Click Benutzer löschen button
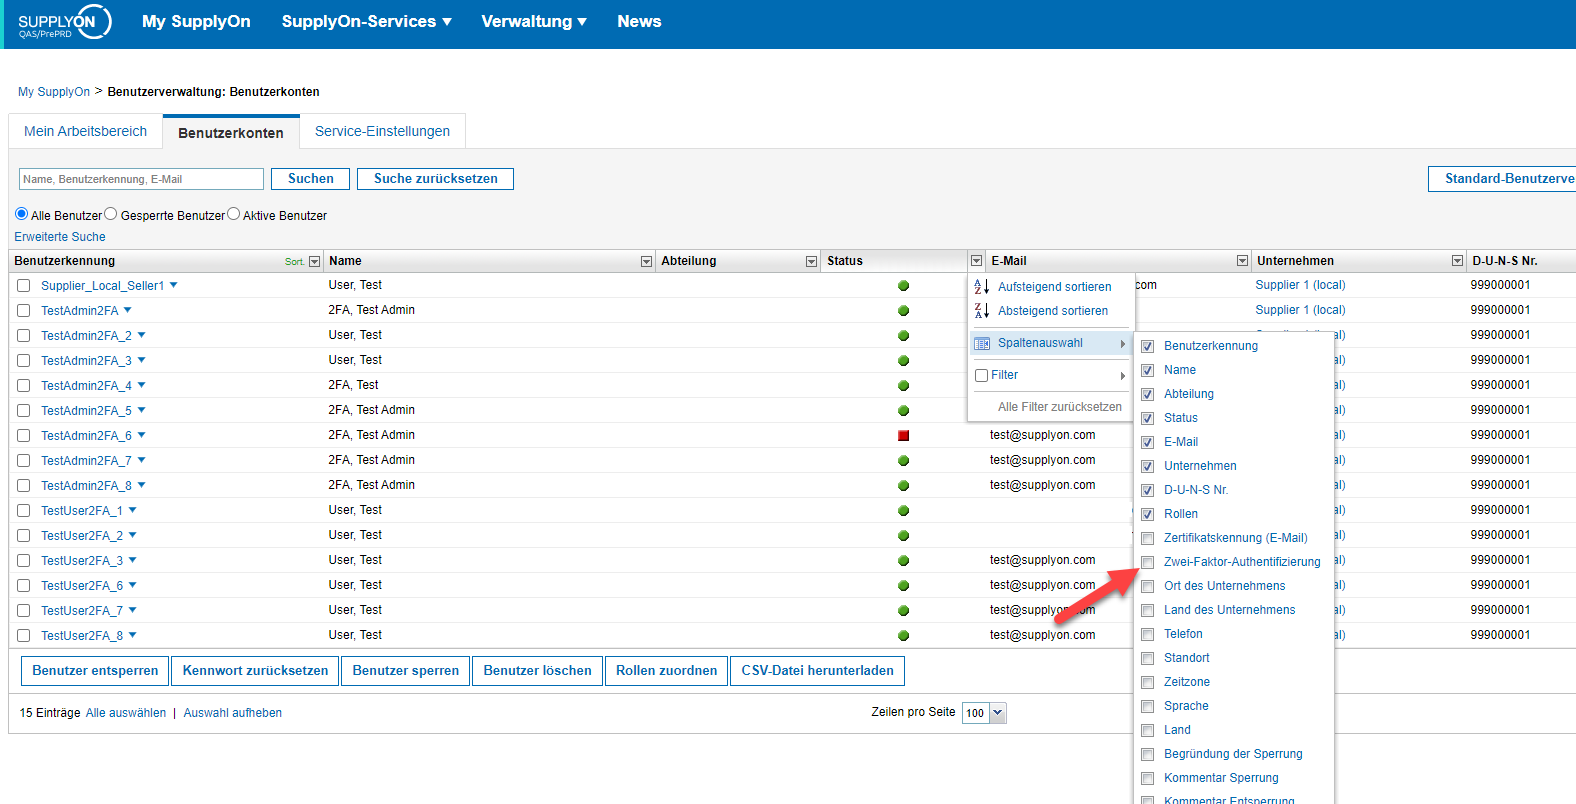Viewport: 1576px width, 804px height. 537,671
